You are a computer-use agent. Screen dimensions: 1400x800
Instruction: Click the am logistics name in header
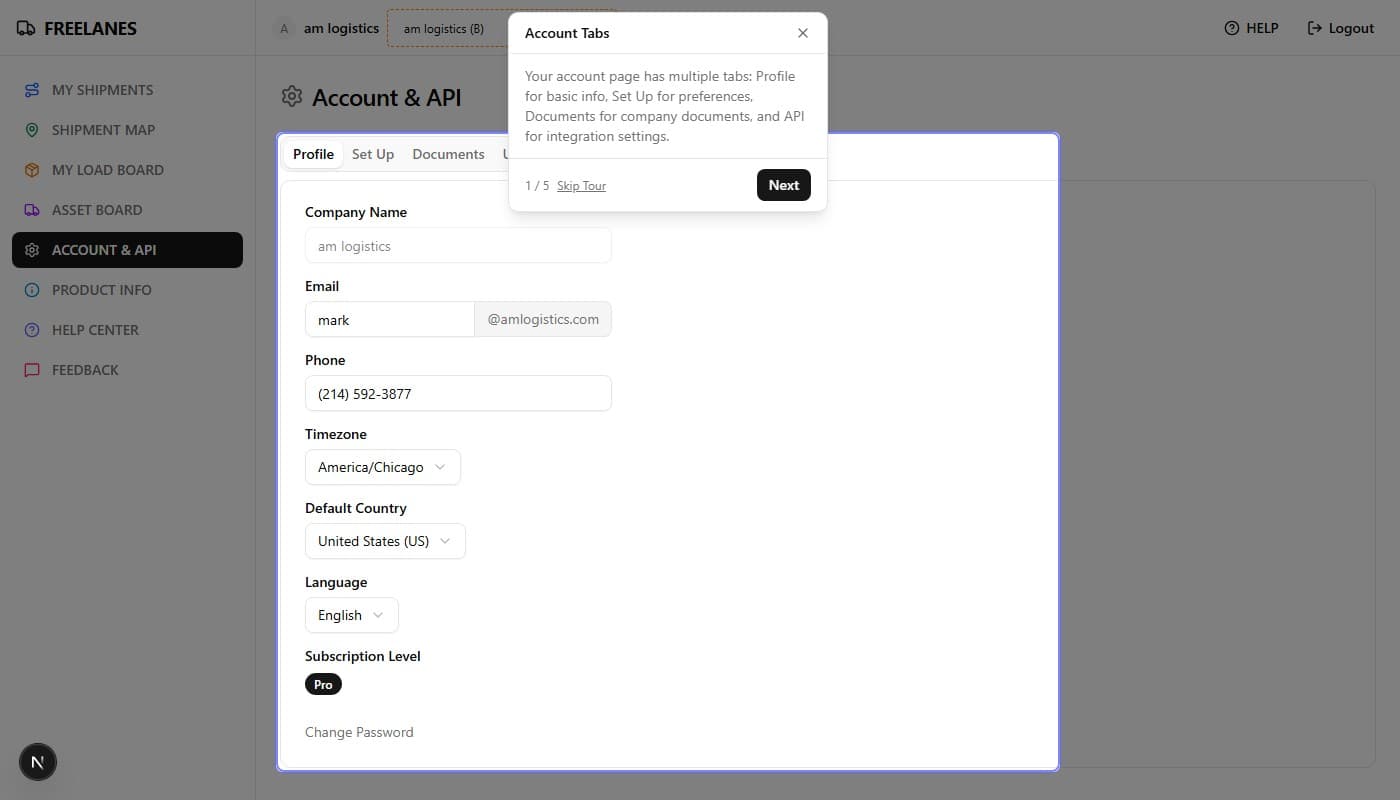click(341, 28)
